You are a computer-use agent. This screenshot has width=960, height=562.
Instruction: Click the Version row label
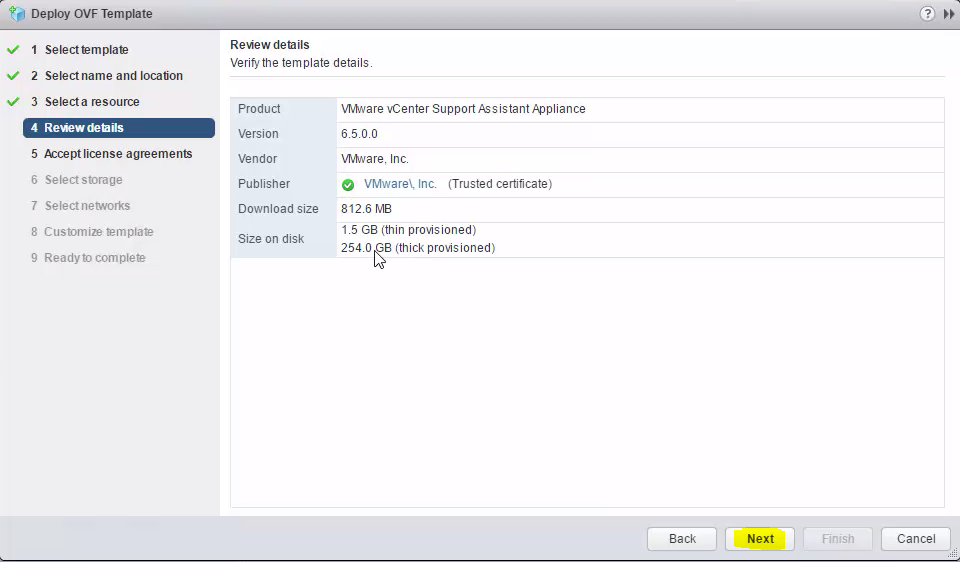point(258,134)
